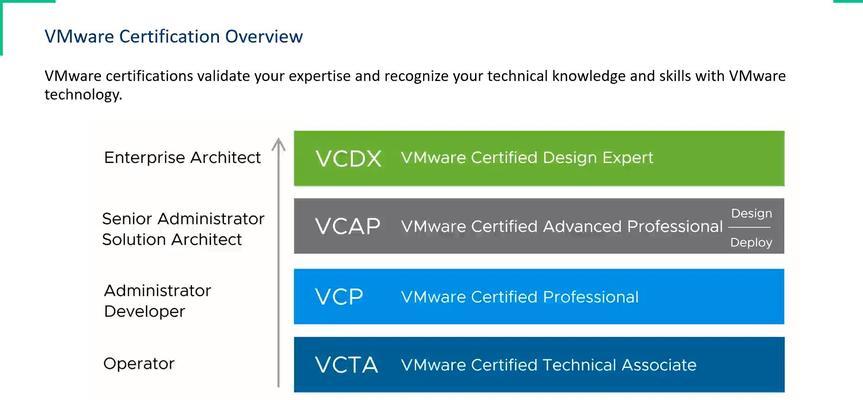Click the upward progression arrow

278,262
